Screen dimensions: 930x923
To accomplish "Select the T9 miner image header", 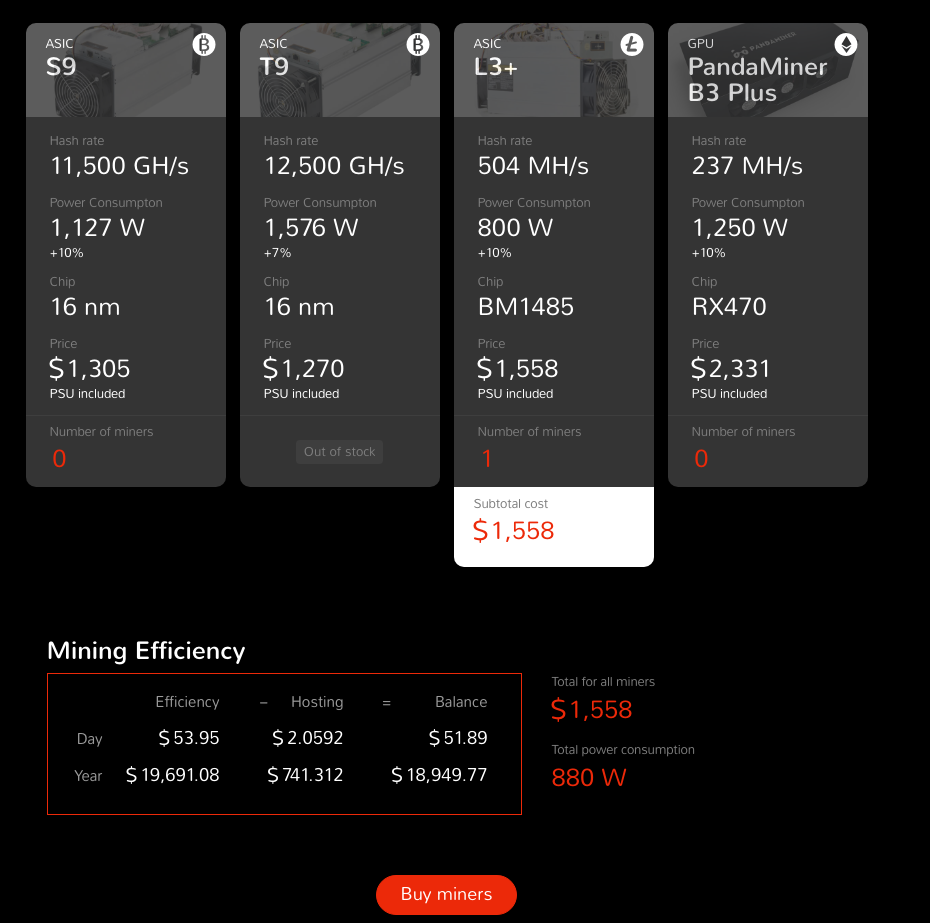I will point(340,72).
